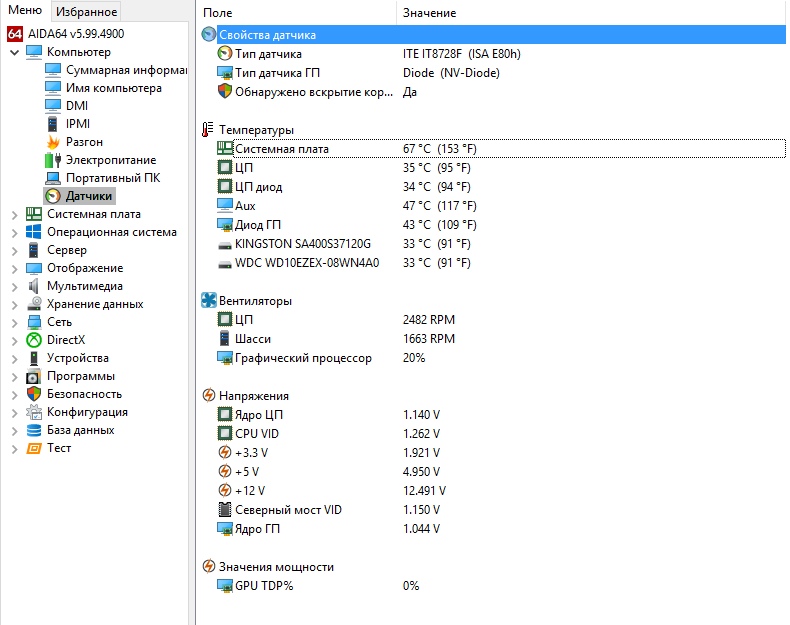Image resolution: width=790 pixels, height=625 pixels.
Task: Expand the Хранение данных tree node
Action: click(14, 304)
